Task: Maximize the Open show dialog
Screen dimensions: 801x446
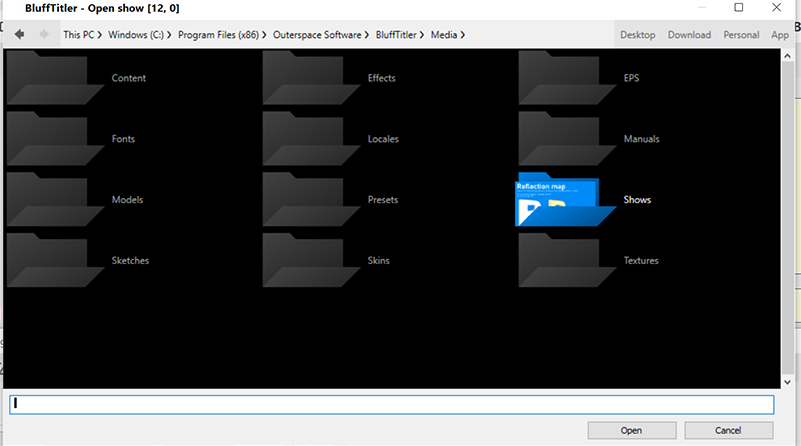Action: pos(739,7)
